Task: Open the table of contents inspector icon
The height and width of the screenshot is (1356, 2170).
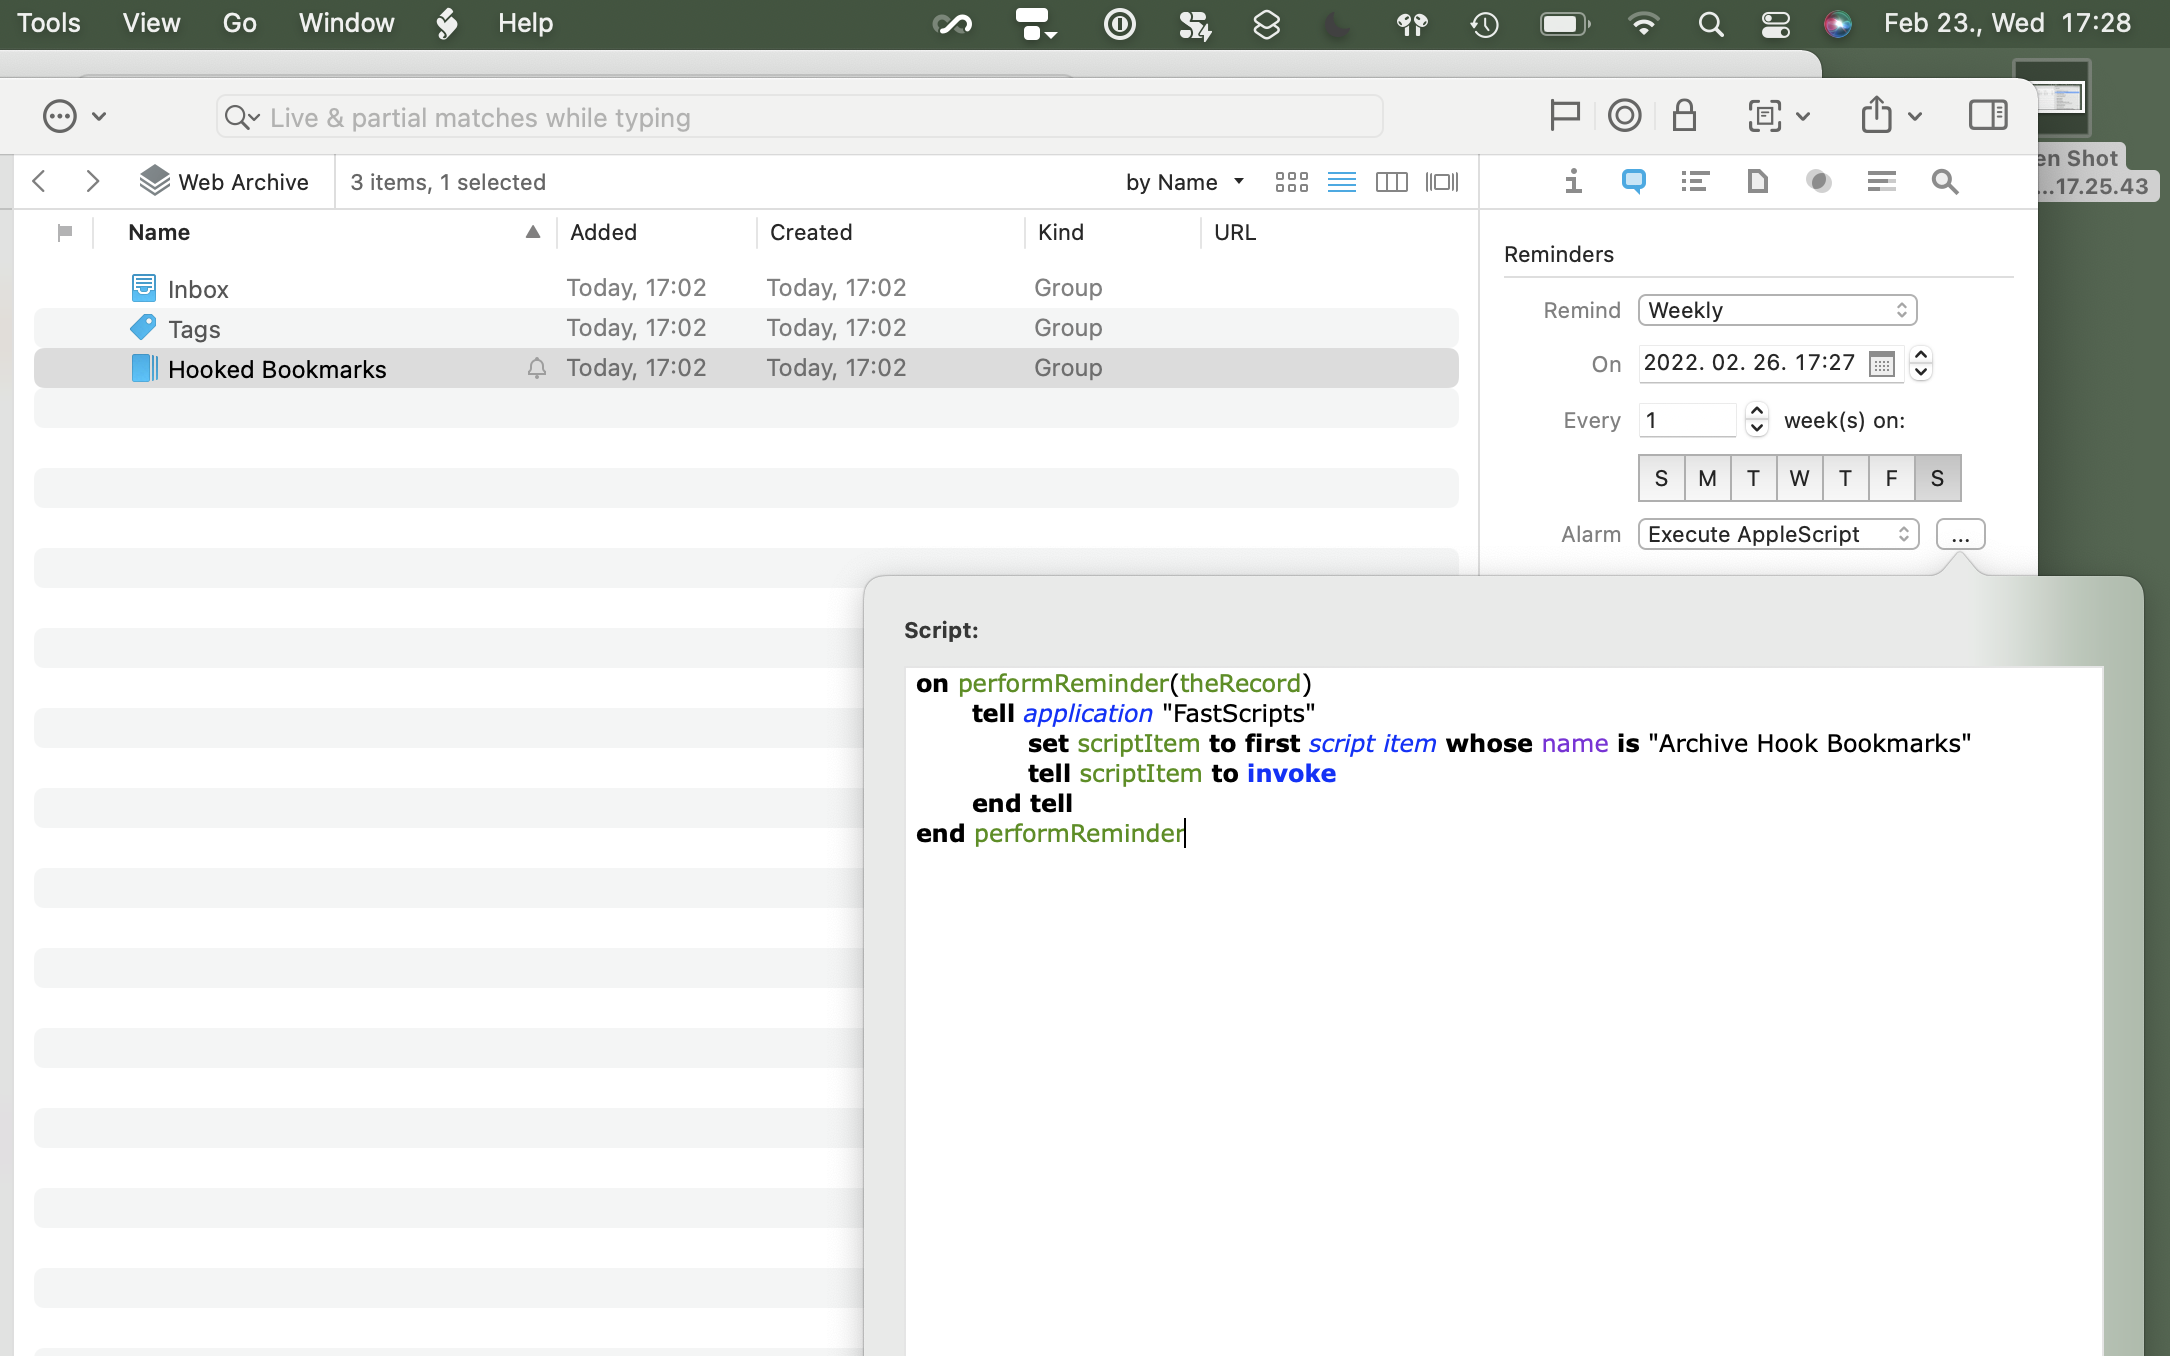Action: point(1695,181)
